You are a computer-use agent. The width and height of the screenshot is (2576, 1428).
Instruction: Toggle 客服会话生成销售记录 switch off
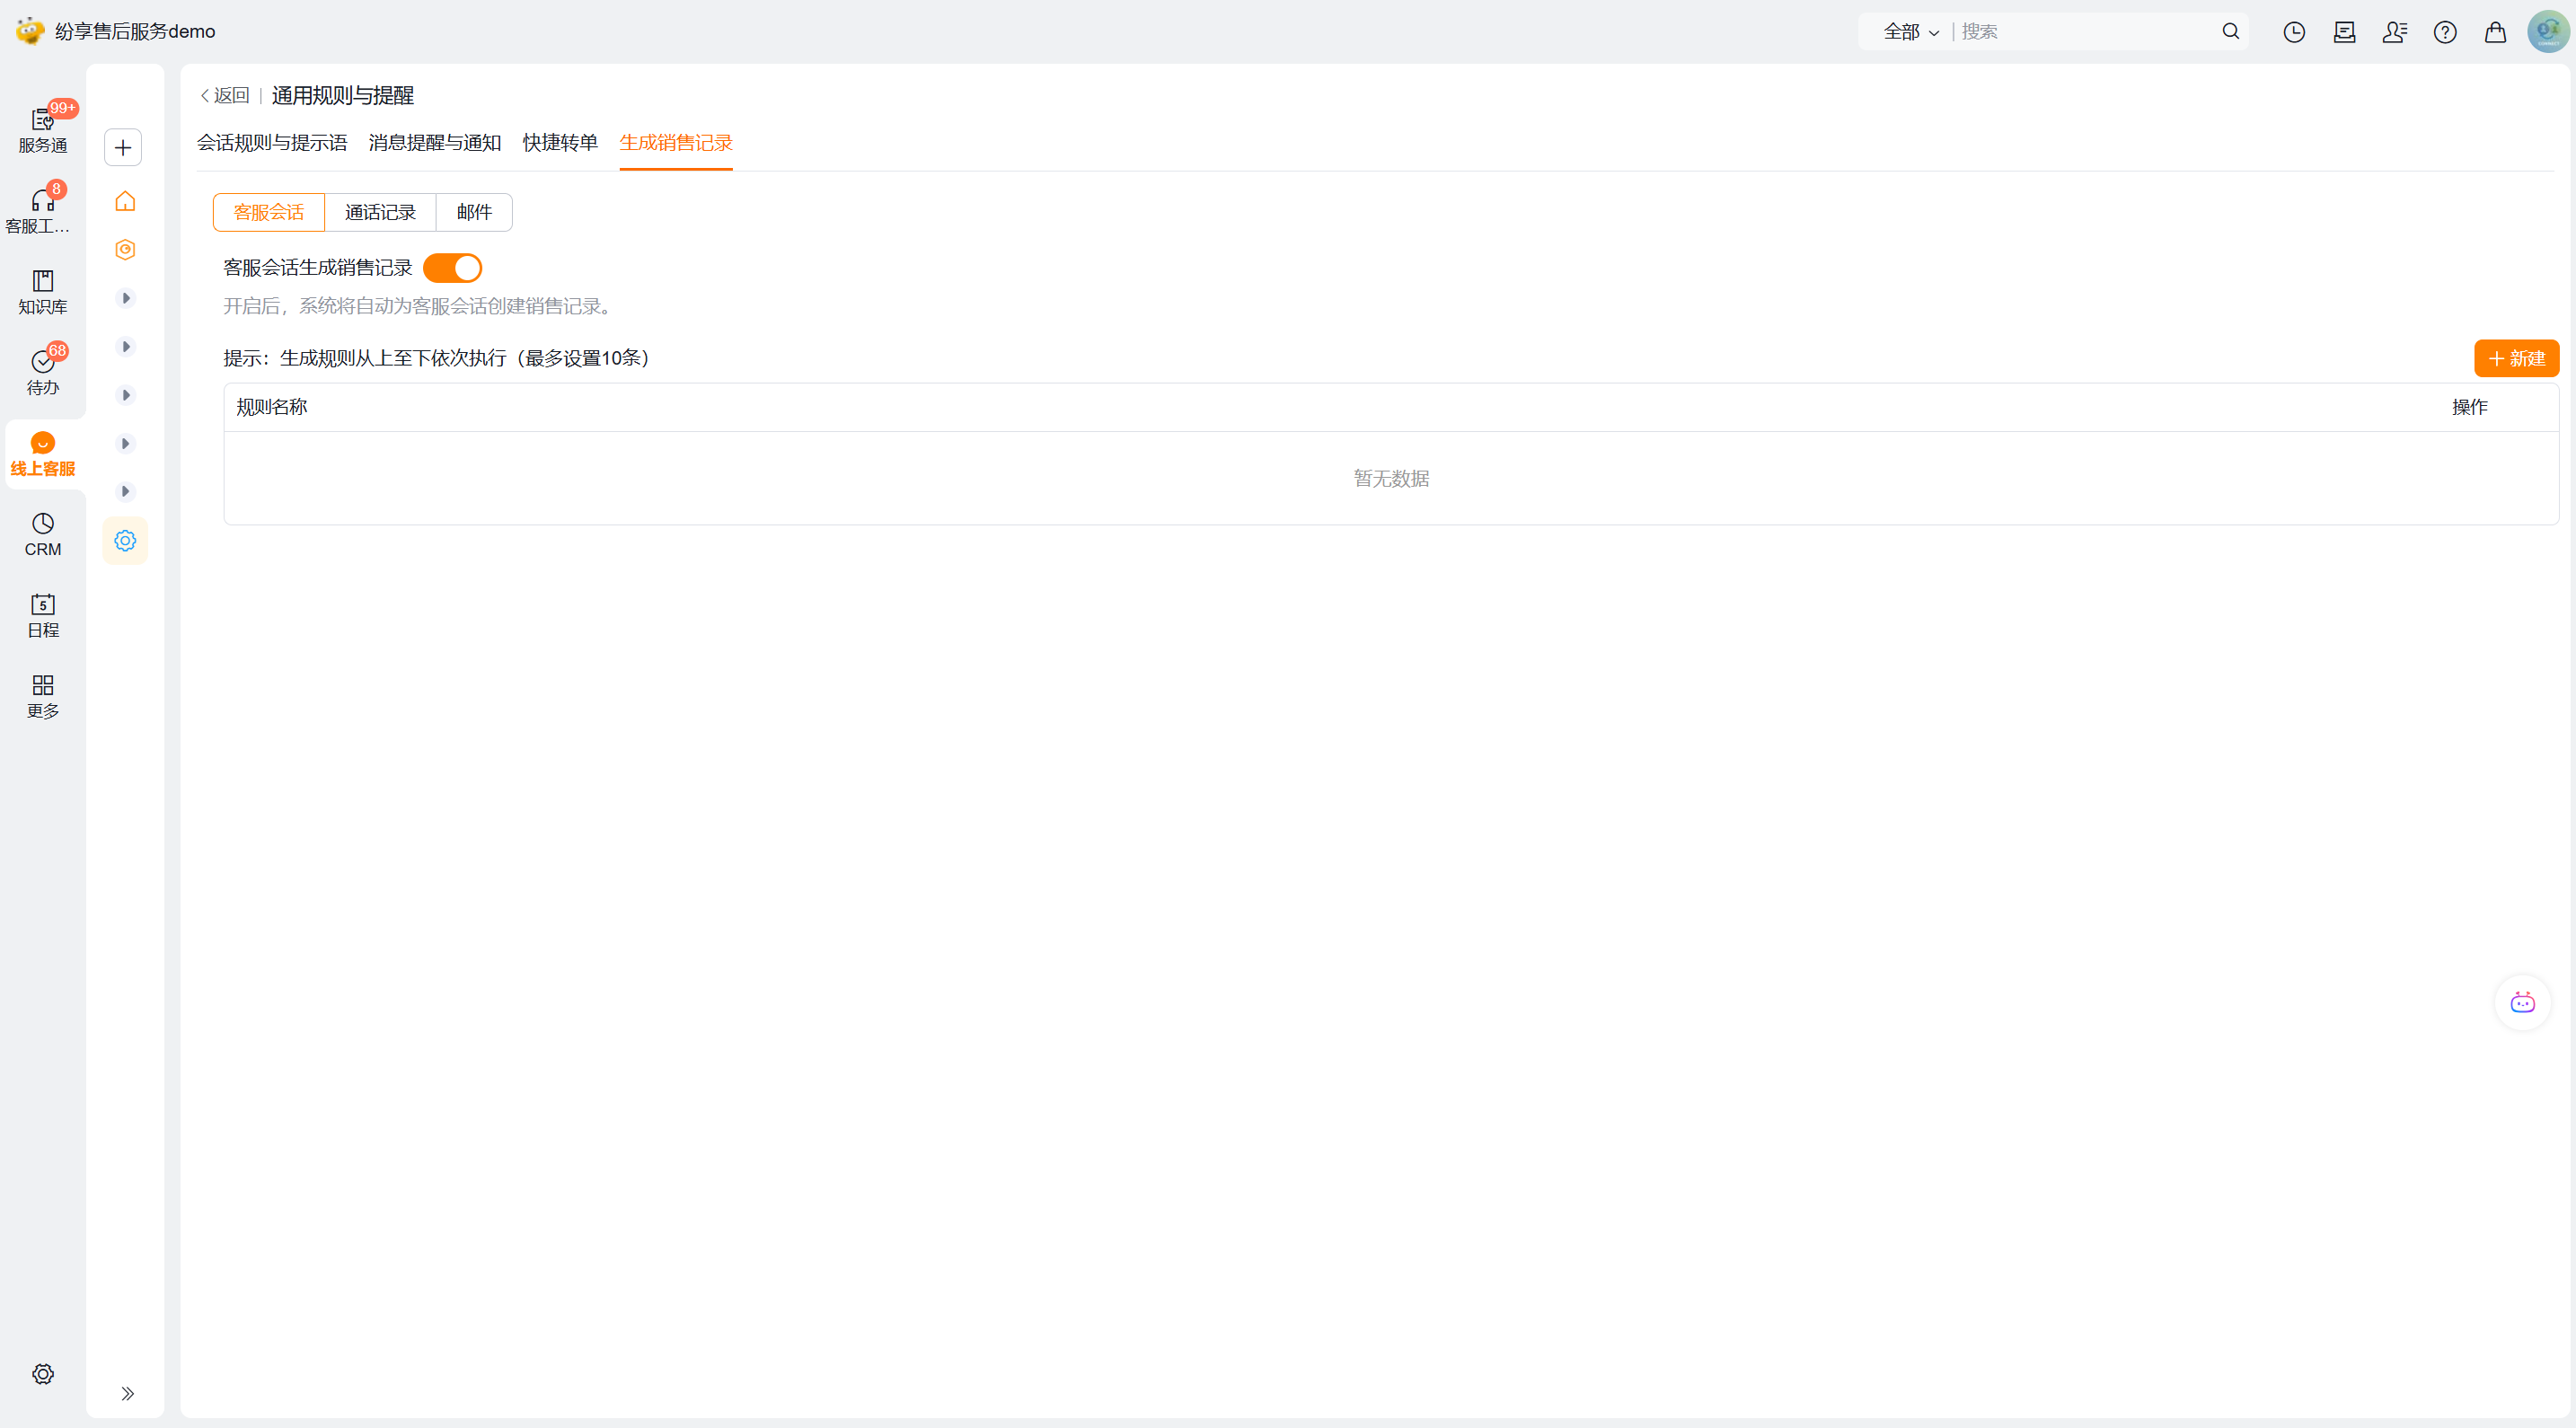(x=452, y=268)
